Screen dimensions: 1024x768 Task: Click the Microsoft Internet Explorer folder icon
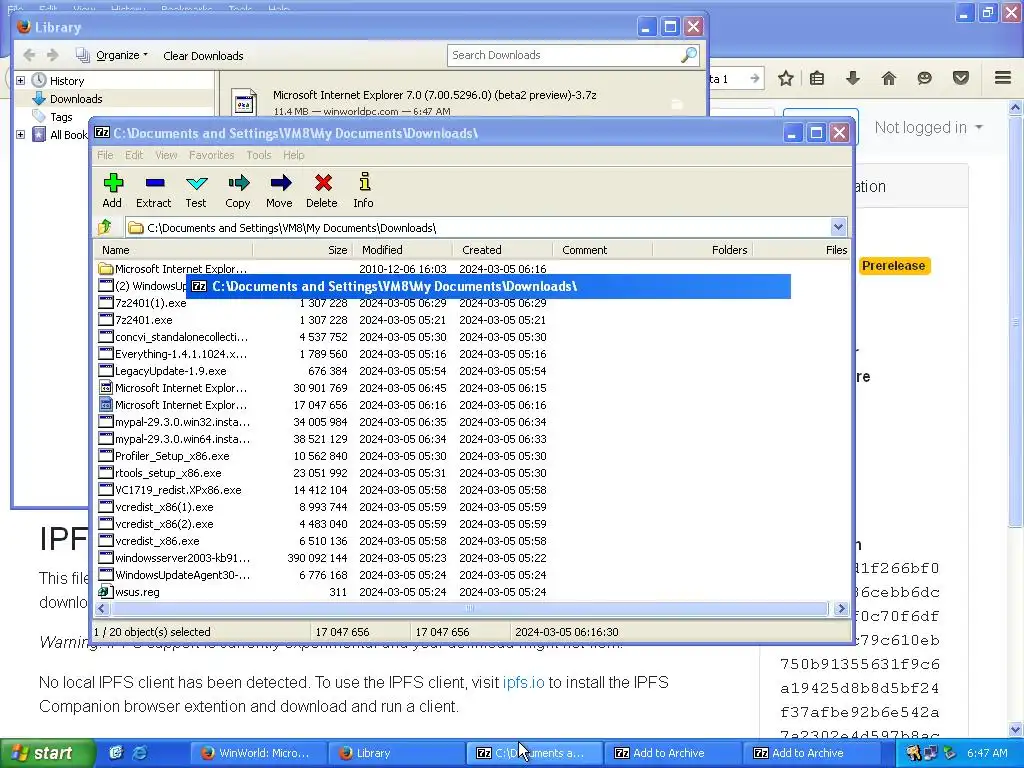pos(106,268)
